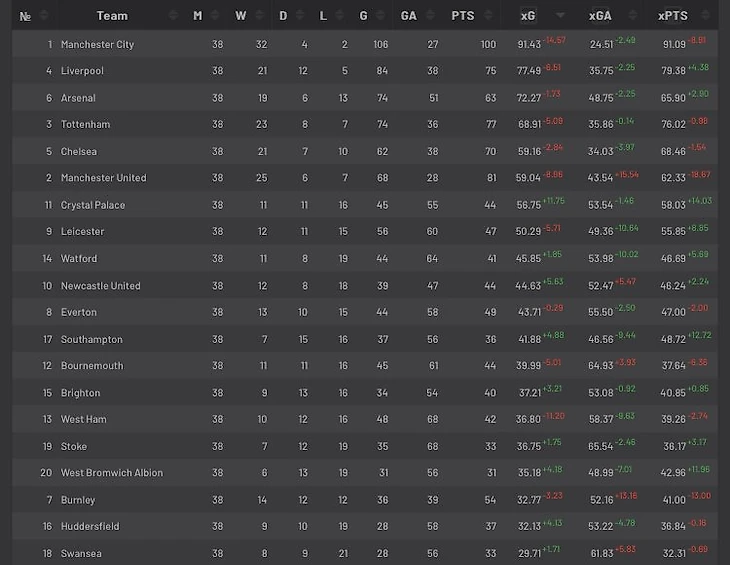
Task: Click the West Bromwich Albion team name
Action: point(112,472)
